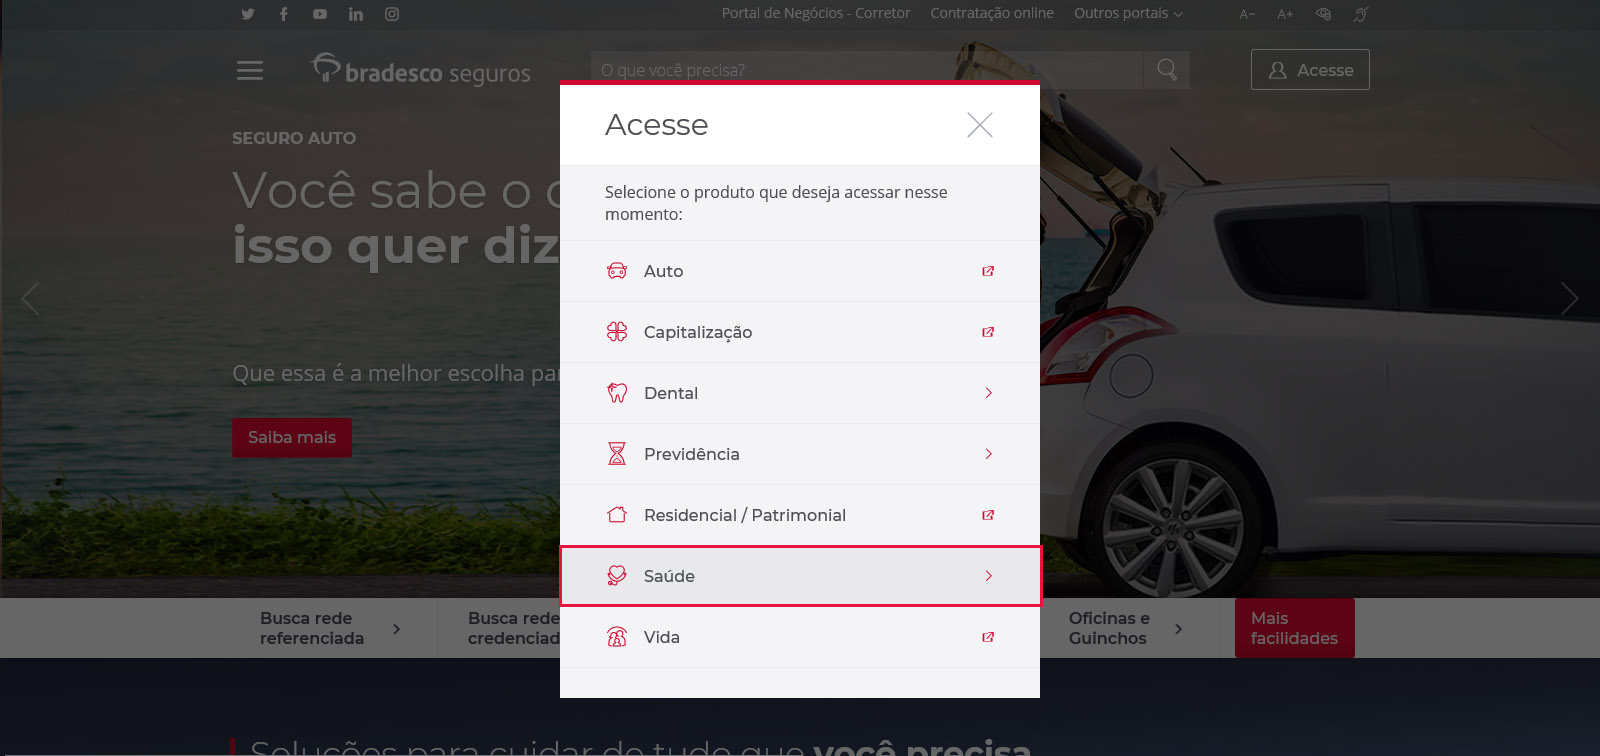Toggle the high contrast accessibility icon

1323,14
